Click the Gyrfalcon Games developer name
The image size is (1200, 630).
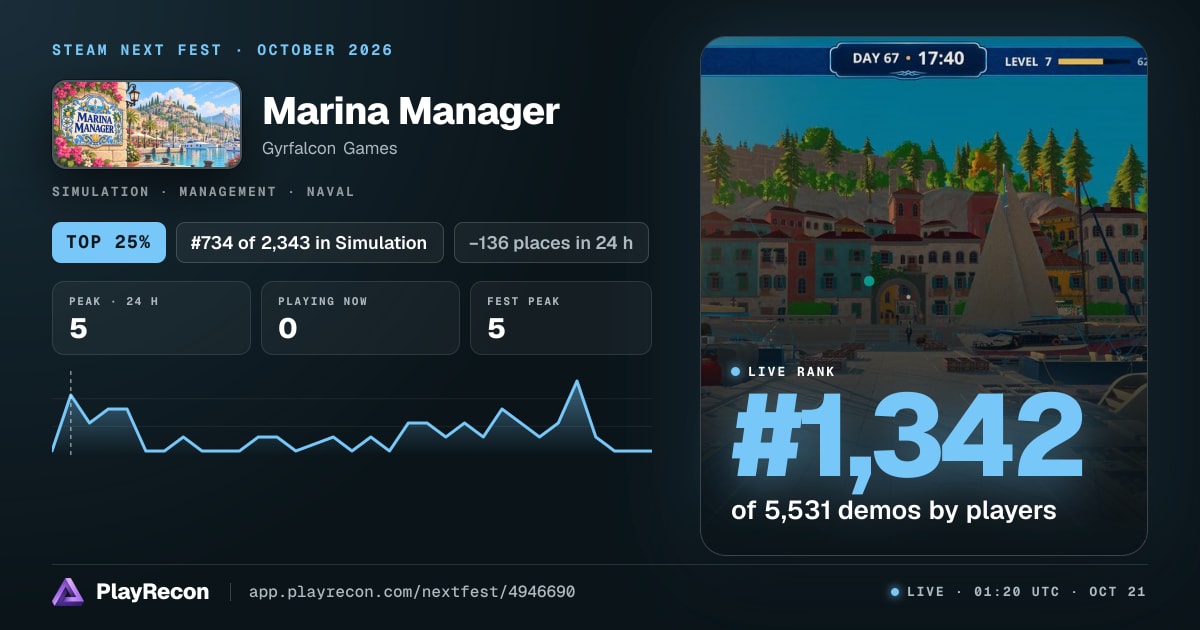330,148
